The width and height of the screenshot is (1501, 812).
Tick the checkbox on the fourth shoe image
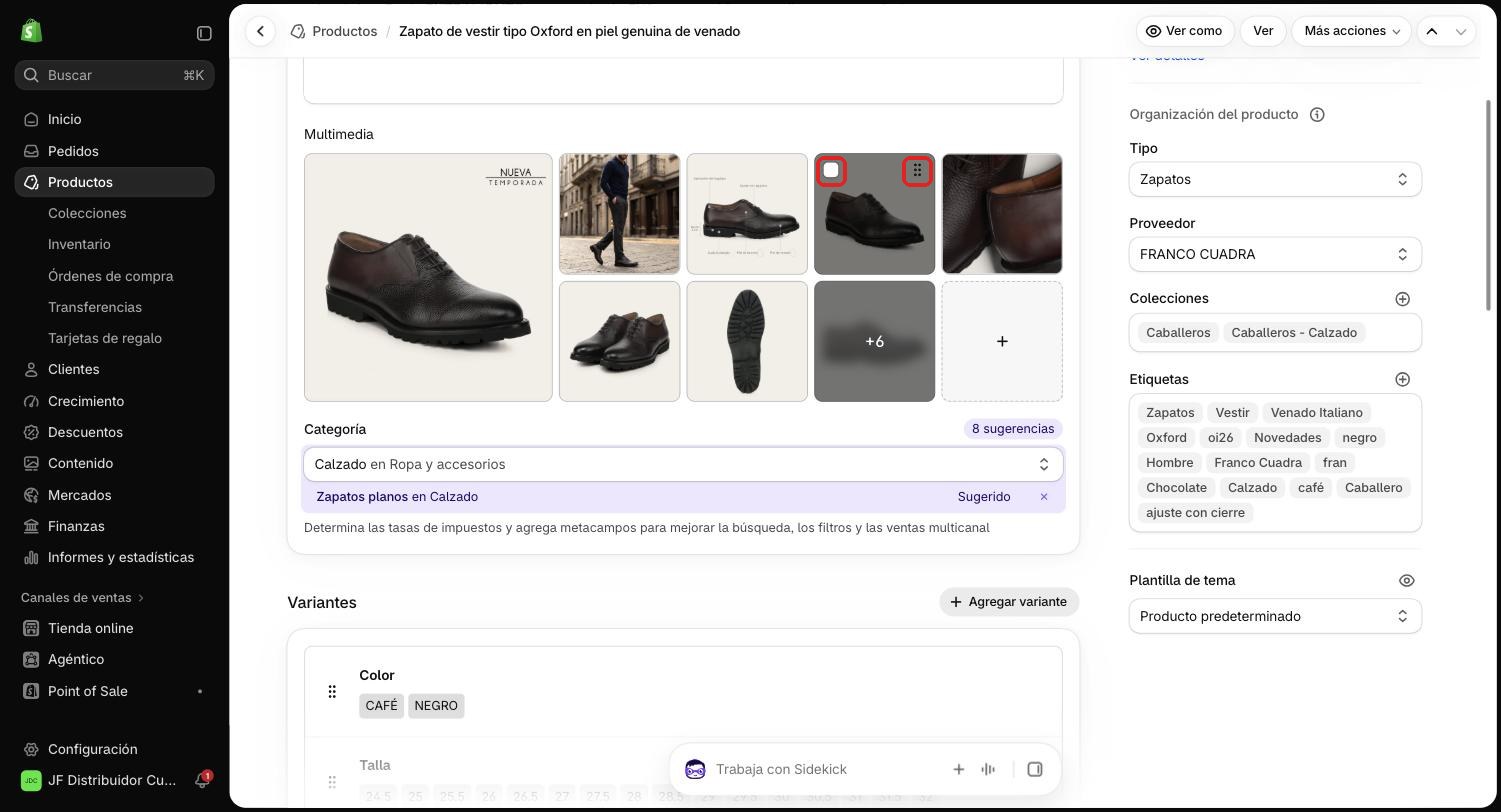(x=831, y=171)
